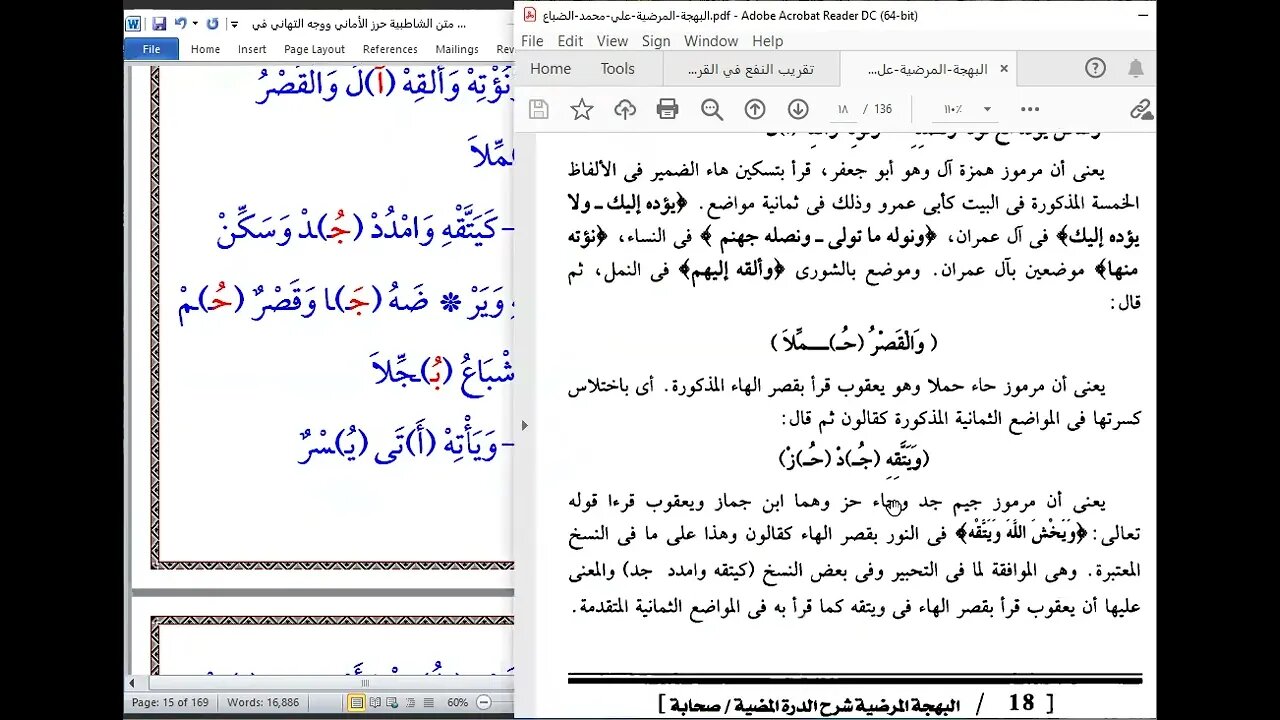Click the find text magnifier icon

point(712,109)
